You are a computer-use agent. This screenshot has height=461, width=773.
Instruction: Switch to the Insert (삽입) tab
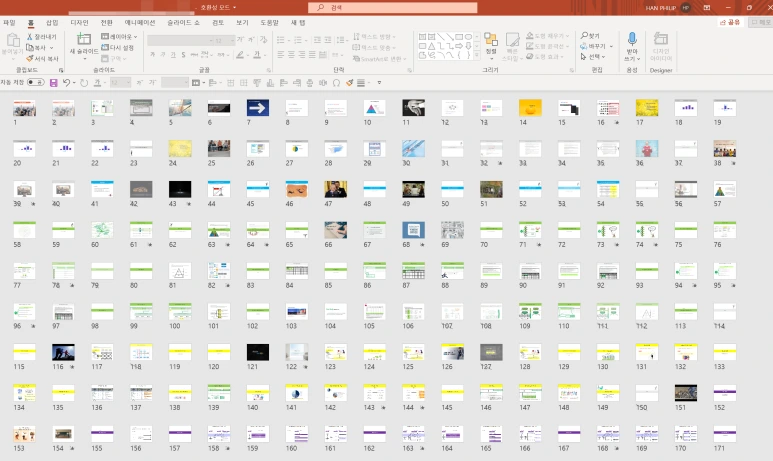point(52,23)
